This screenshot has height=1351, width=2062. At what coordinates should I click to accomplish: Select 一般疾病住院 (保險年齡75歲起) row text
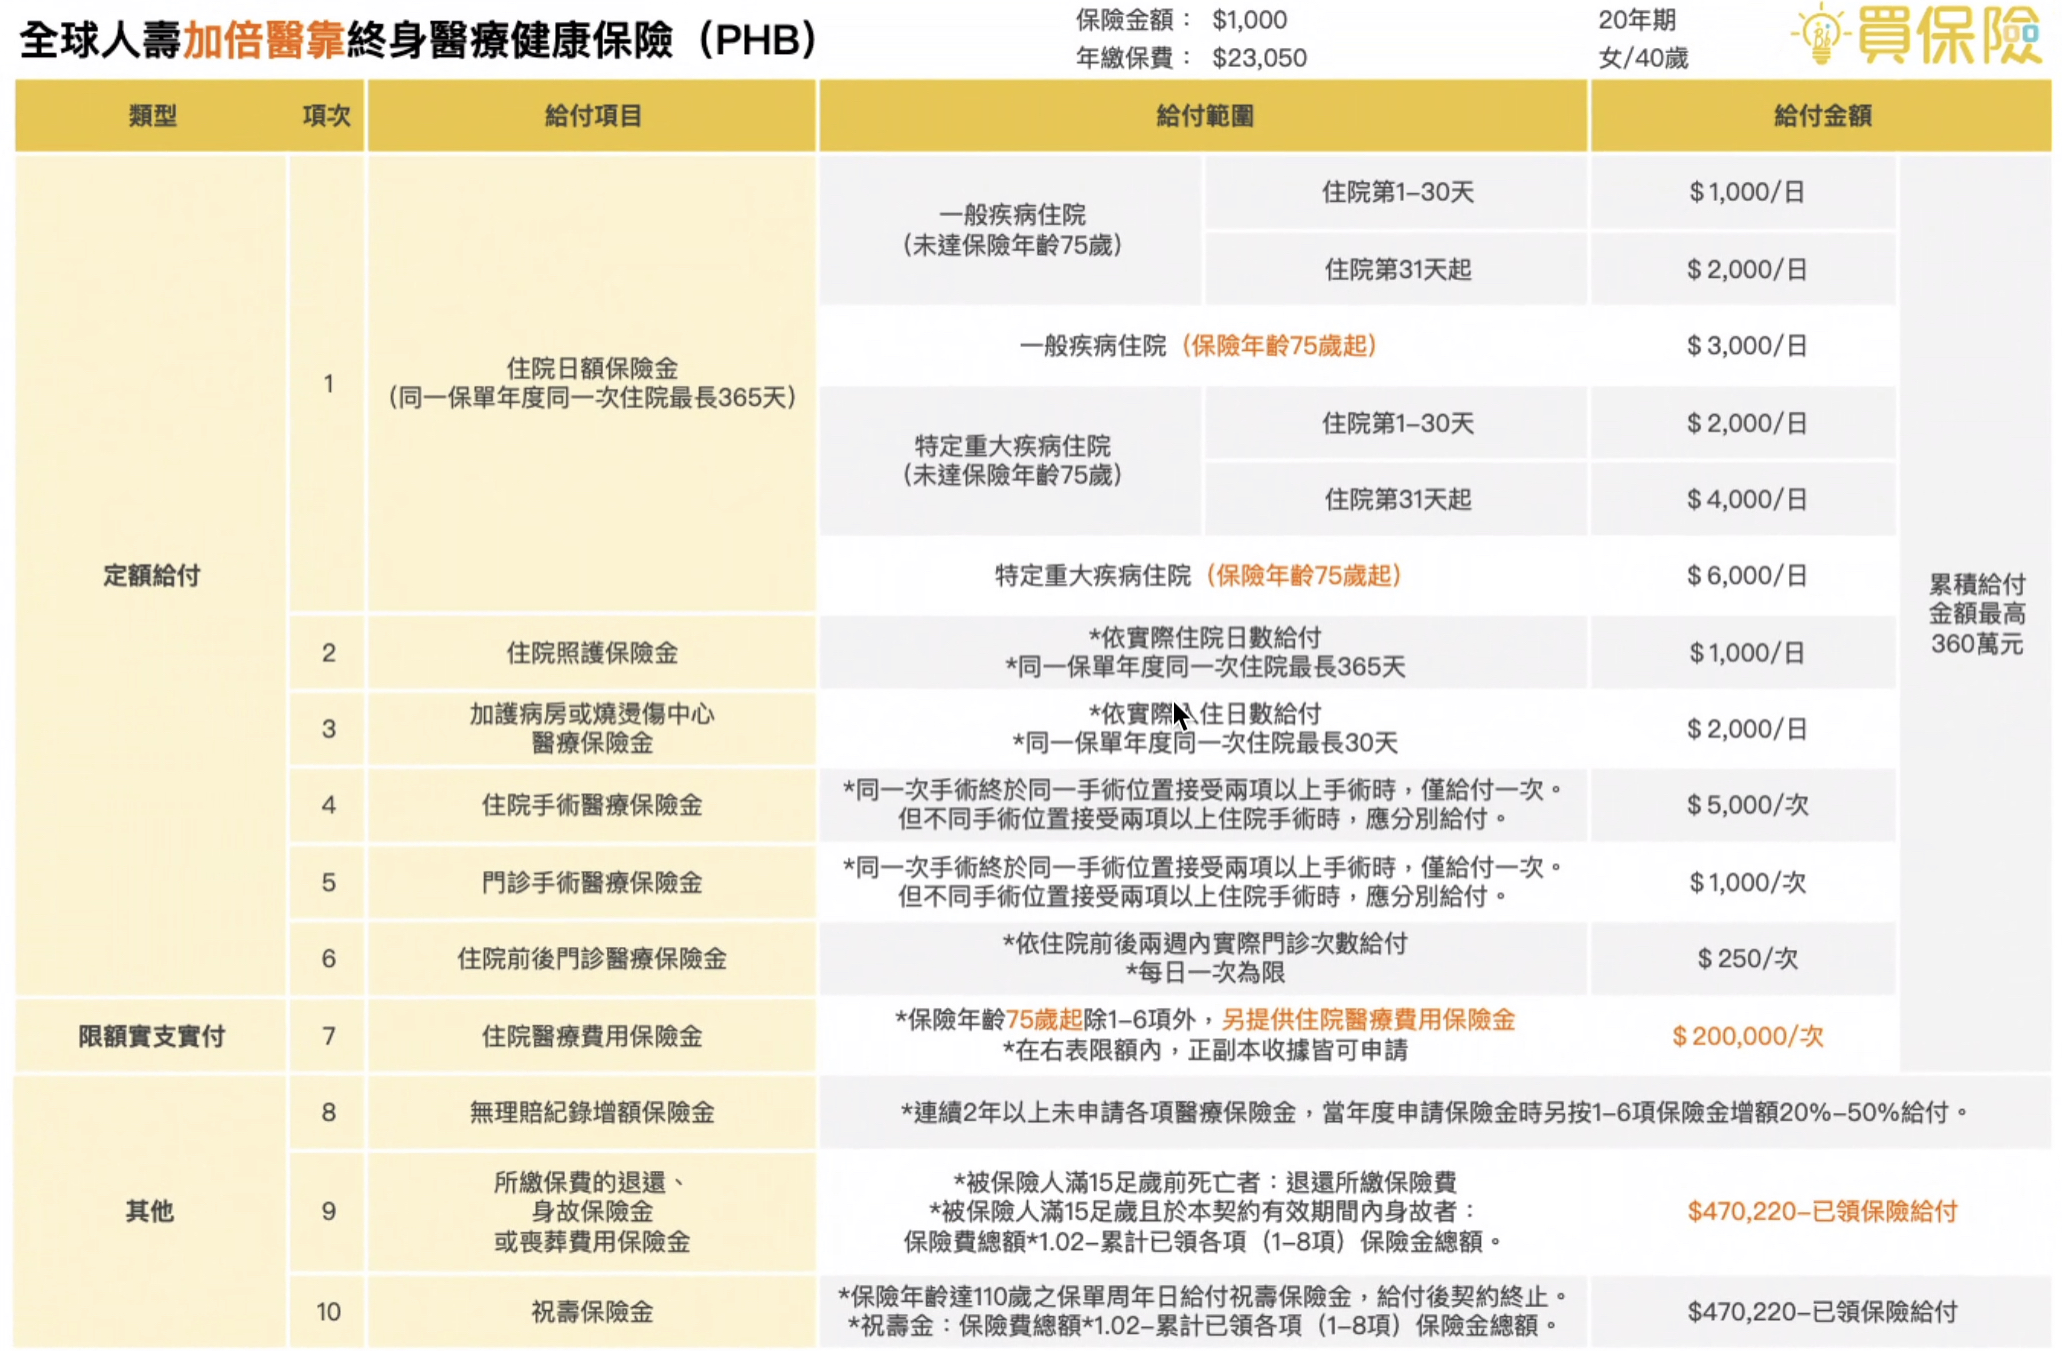pyautogui.click(x=1198, y=346)
